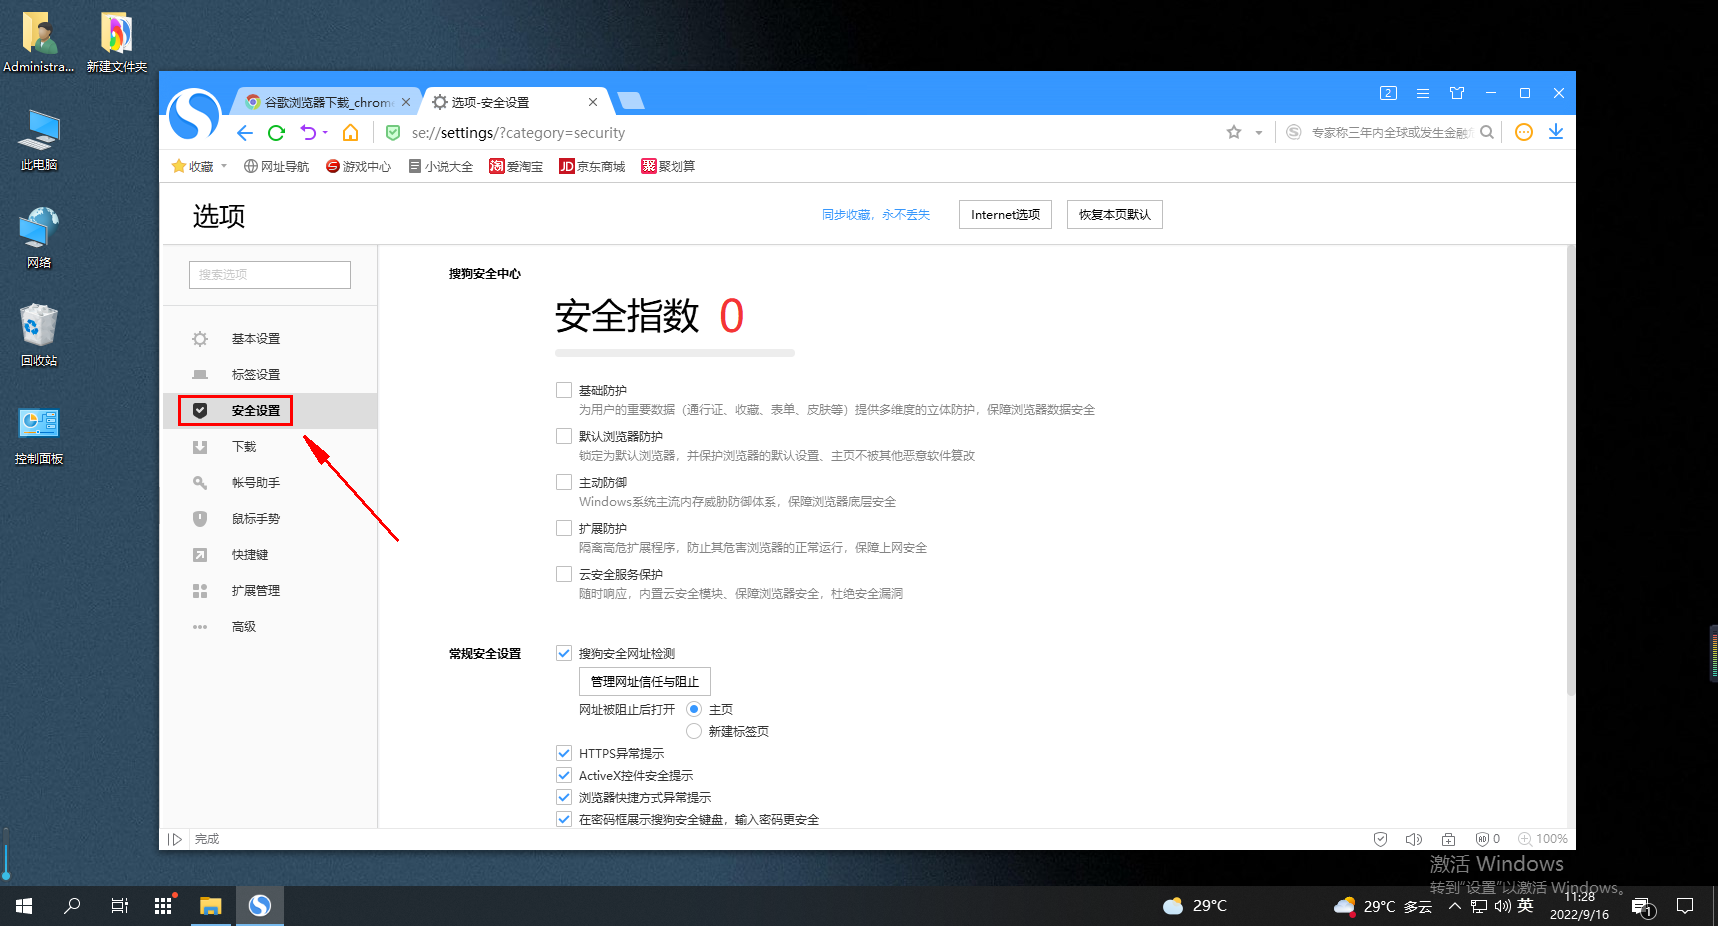Open the hamburger main menu icon
Viewport: 1718px width, 926px height.
tap(1422, 93)
